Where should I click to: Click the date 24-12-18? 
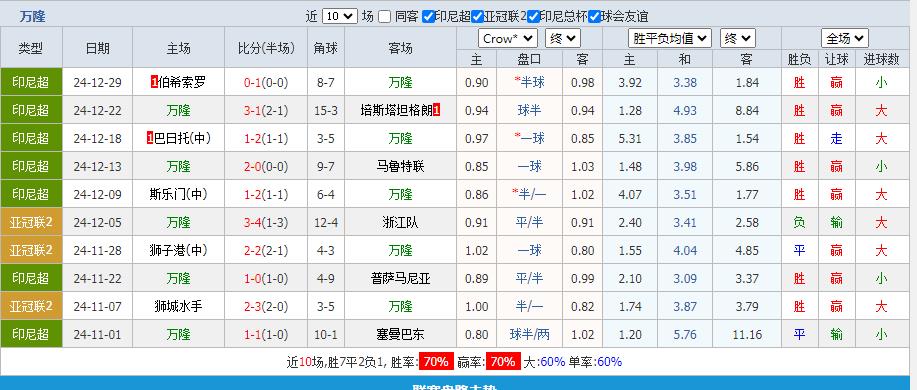pyautogui.click(x=98, y=139)
